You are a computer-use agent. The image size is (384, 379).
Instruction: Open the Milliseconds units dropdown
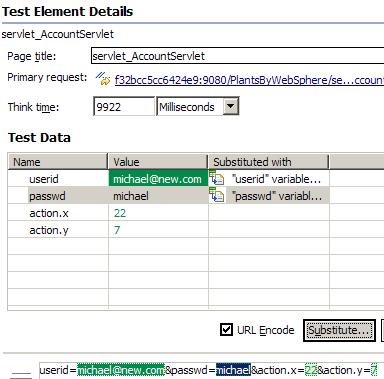click(231, 107)
